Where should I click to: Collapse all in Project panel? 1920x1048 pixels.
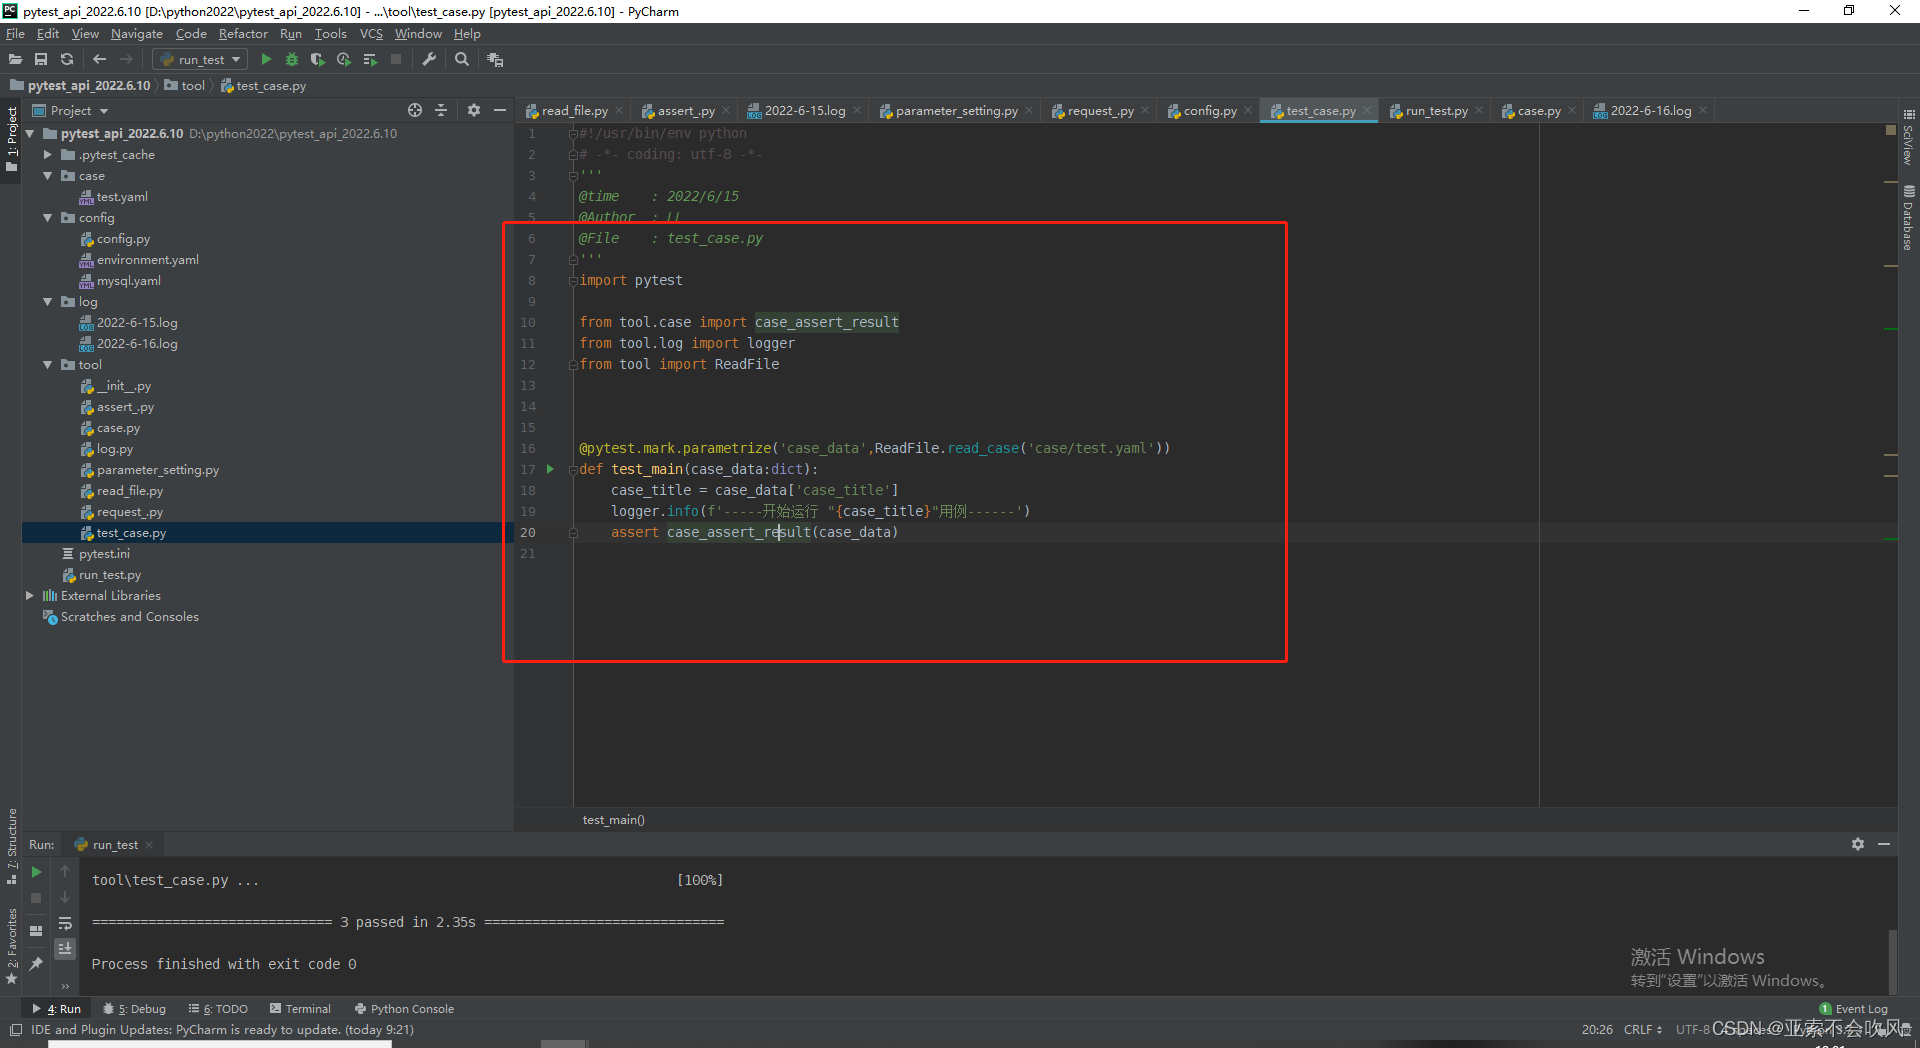tap(441, 110)
